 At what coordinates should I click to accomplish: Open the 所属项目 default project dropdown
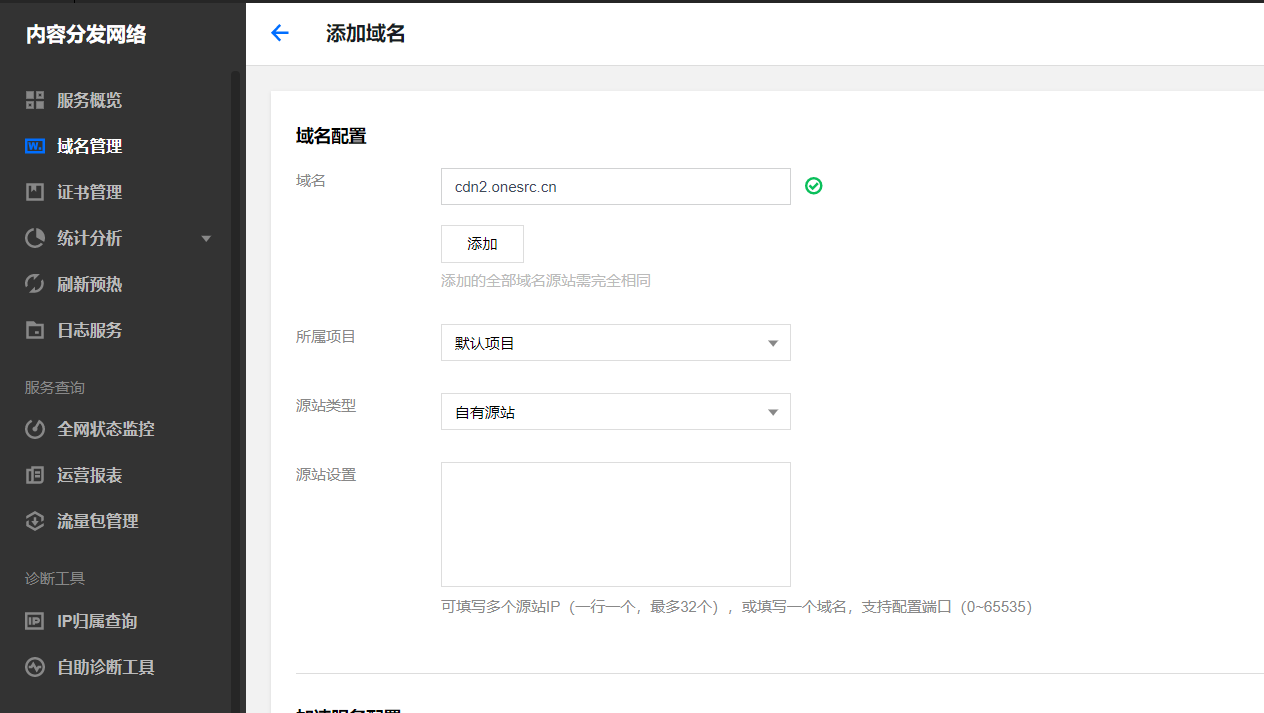tap(615, 342)
